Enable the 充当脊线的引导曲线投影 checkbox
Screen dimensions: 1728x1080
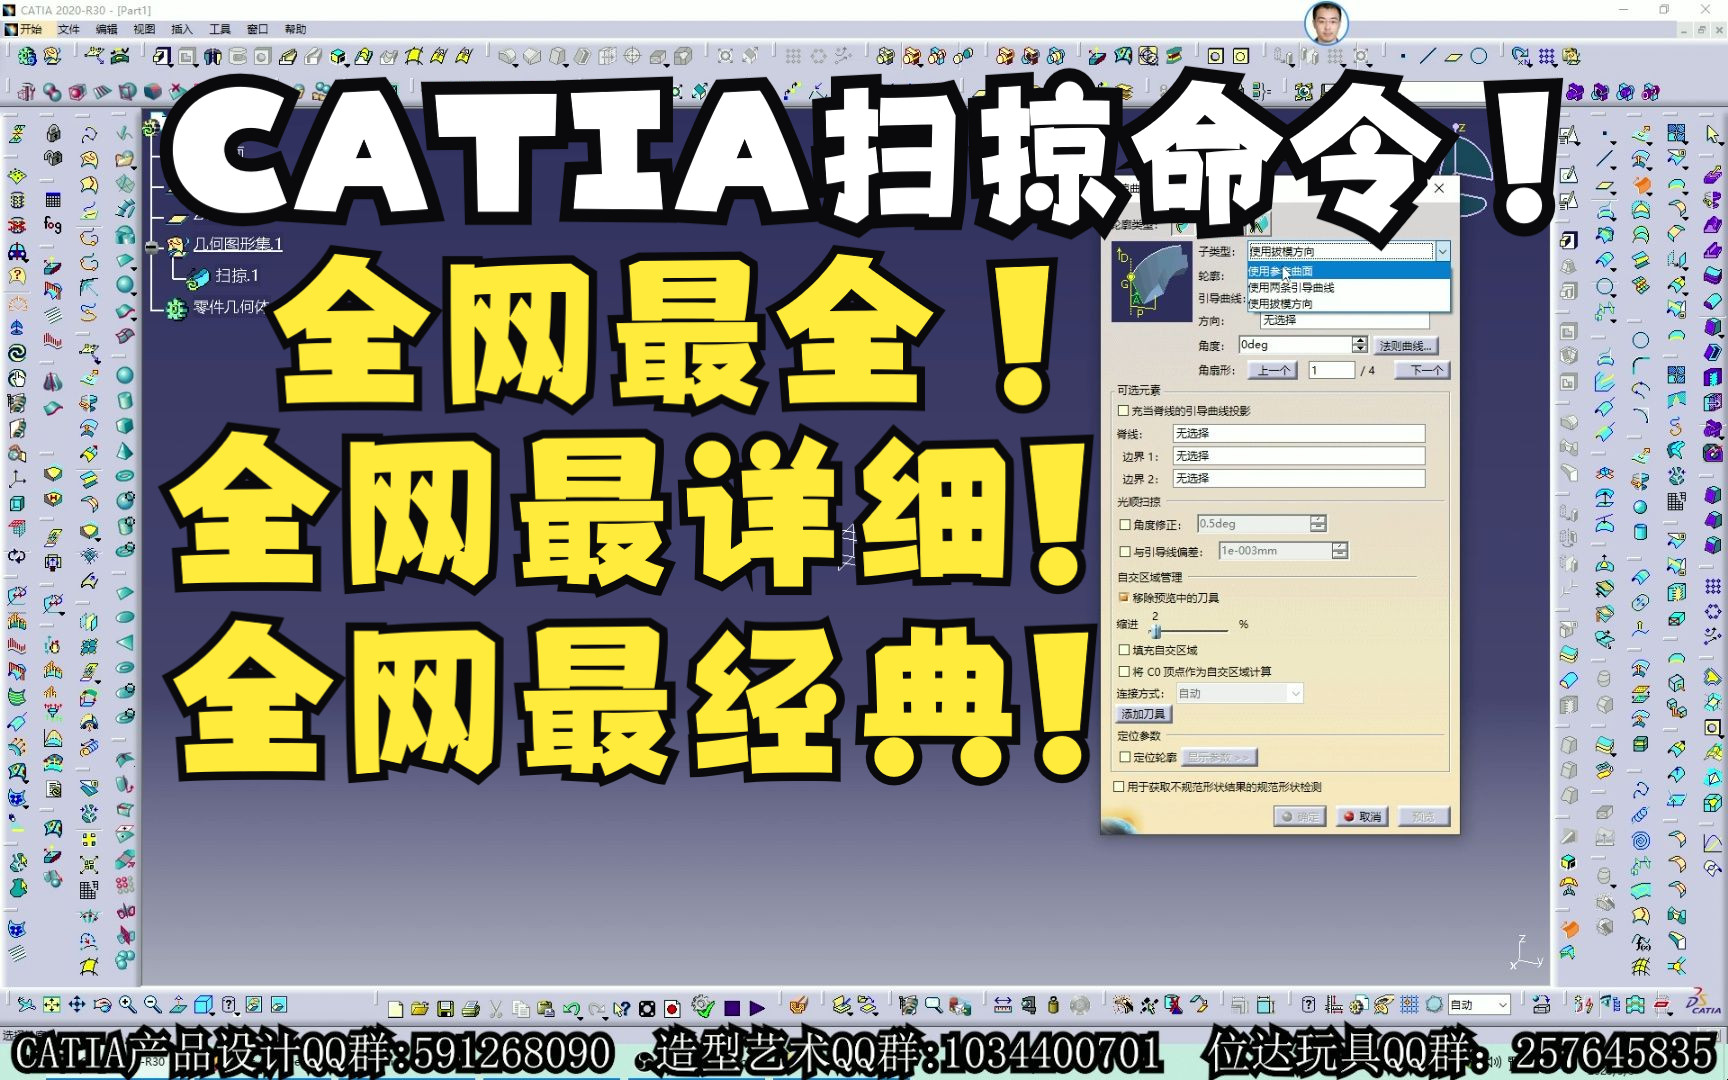[x=1123, y=411]
